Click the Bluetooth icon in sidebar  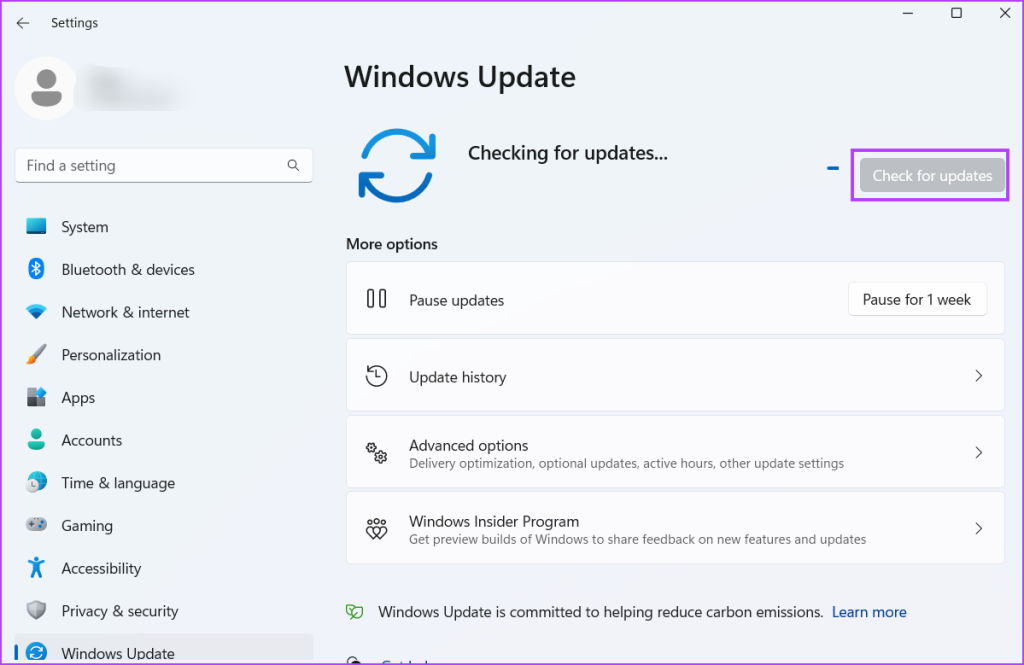click(36, 268)
